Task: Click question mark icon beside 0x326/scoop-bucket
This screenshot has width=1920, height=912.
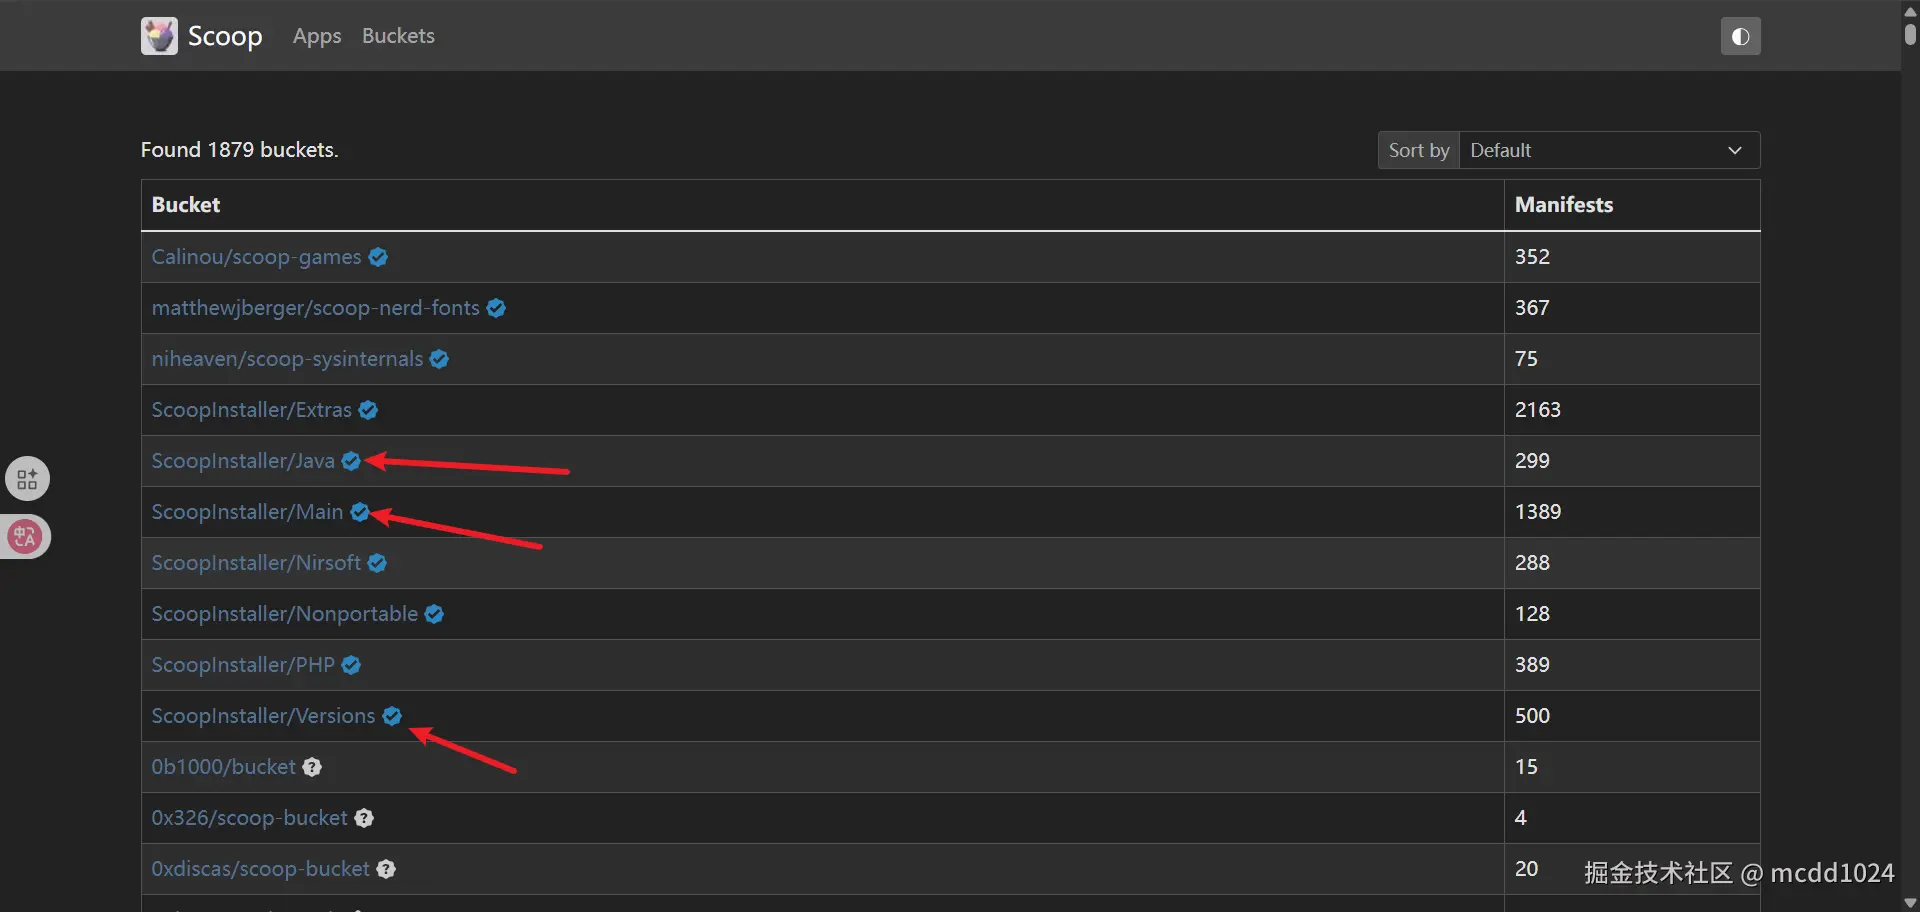Action: [x=364, y=818]
